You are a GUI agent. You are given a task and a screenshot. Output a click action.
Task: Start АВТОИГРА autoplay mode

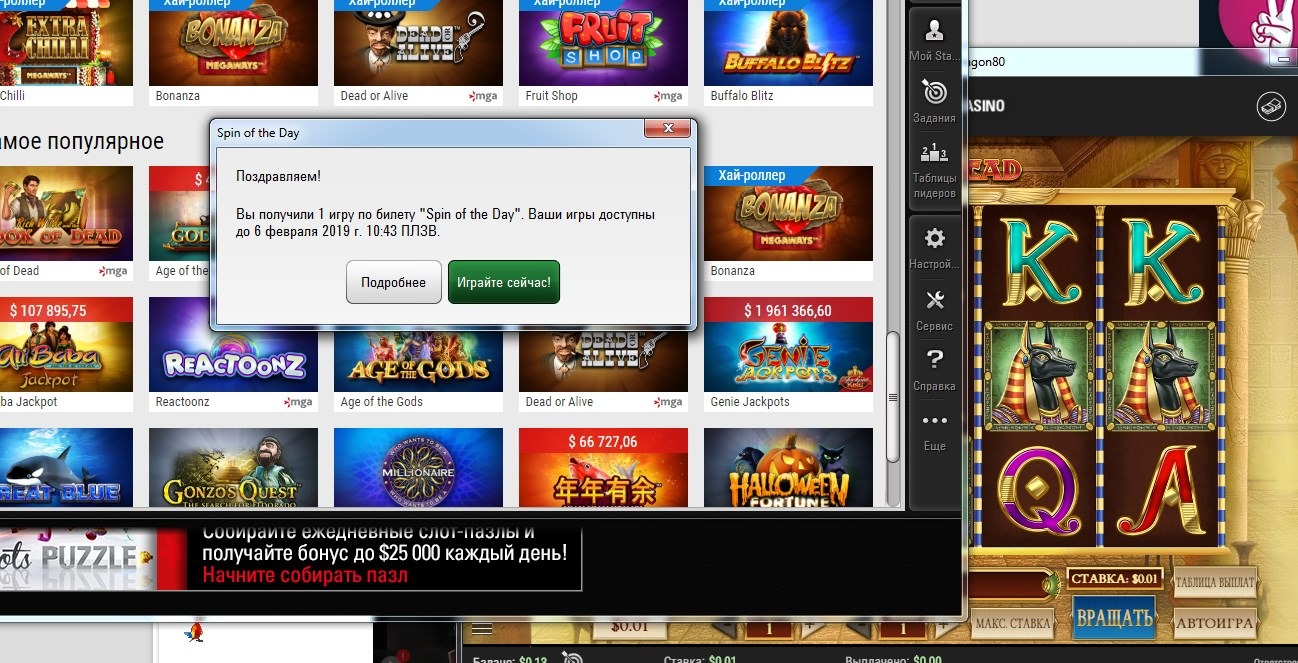tap(1214, 622)
